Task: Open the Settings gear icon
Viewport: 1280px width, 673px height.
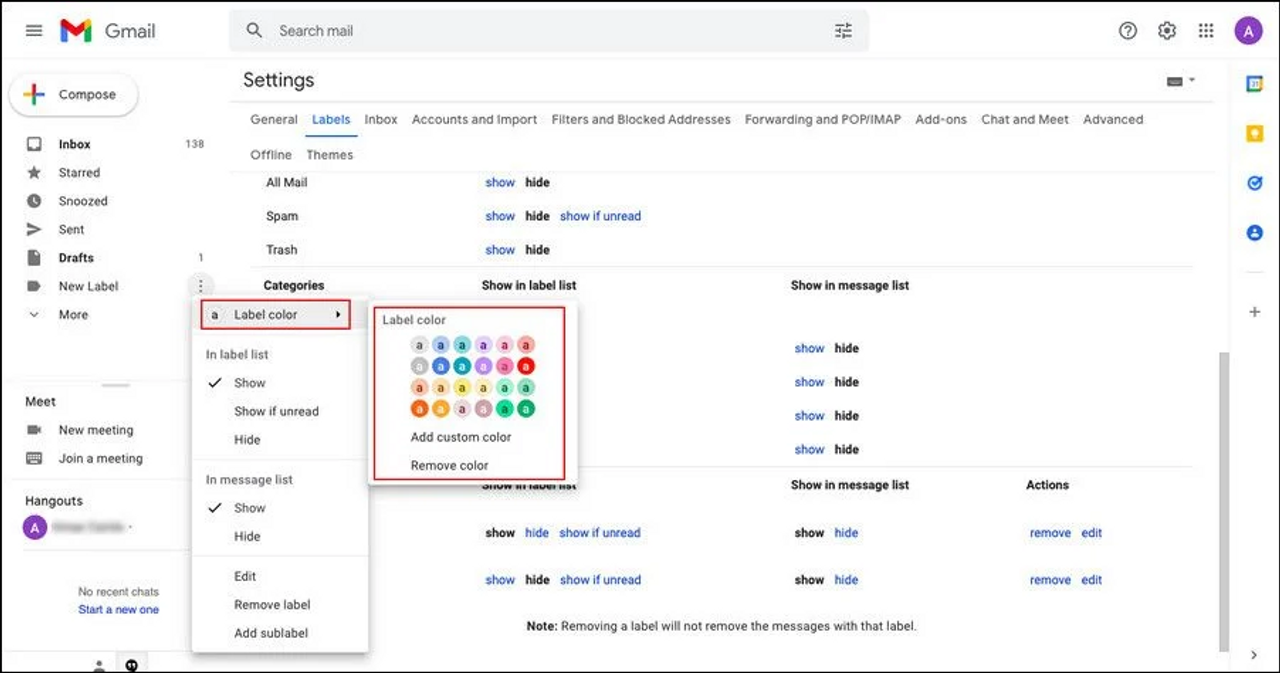Action: click(x=1167, y=31)
